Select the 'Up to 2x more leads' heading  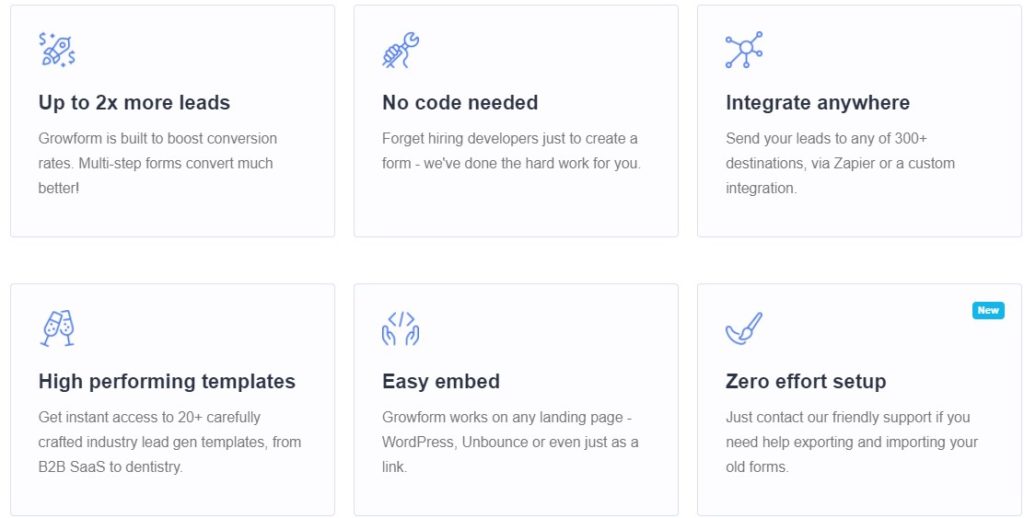tap(135, 103)
